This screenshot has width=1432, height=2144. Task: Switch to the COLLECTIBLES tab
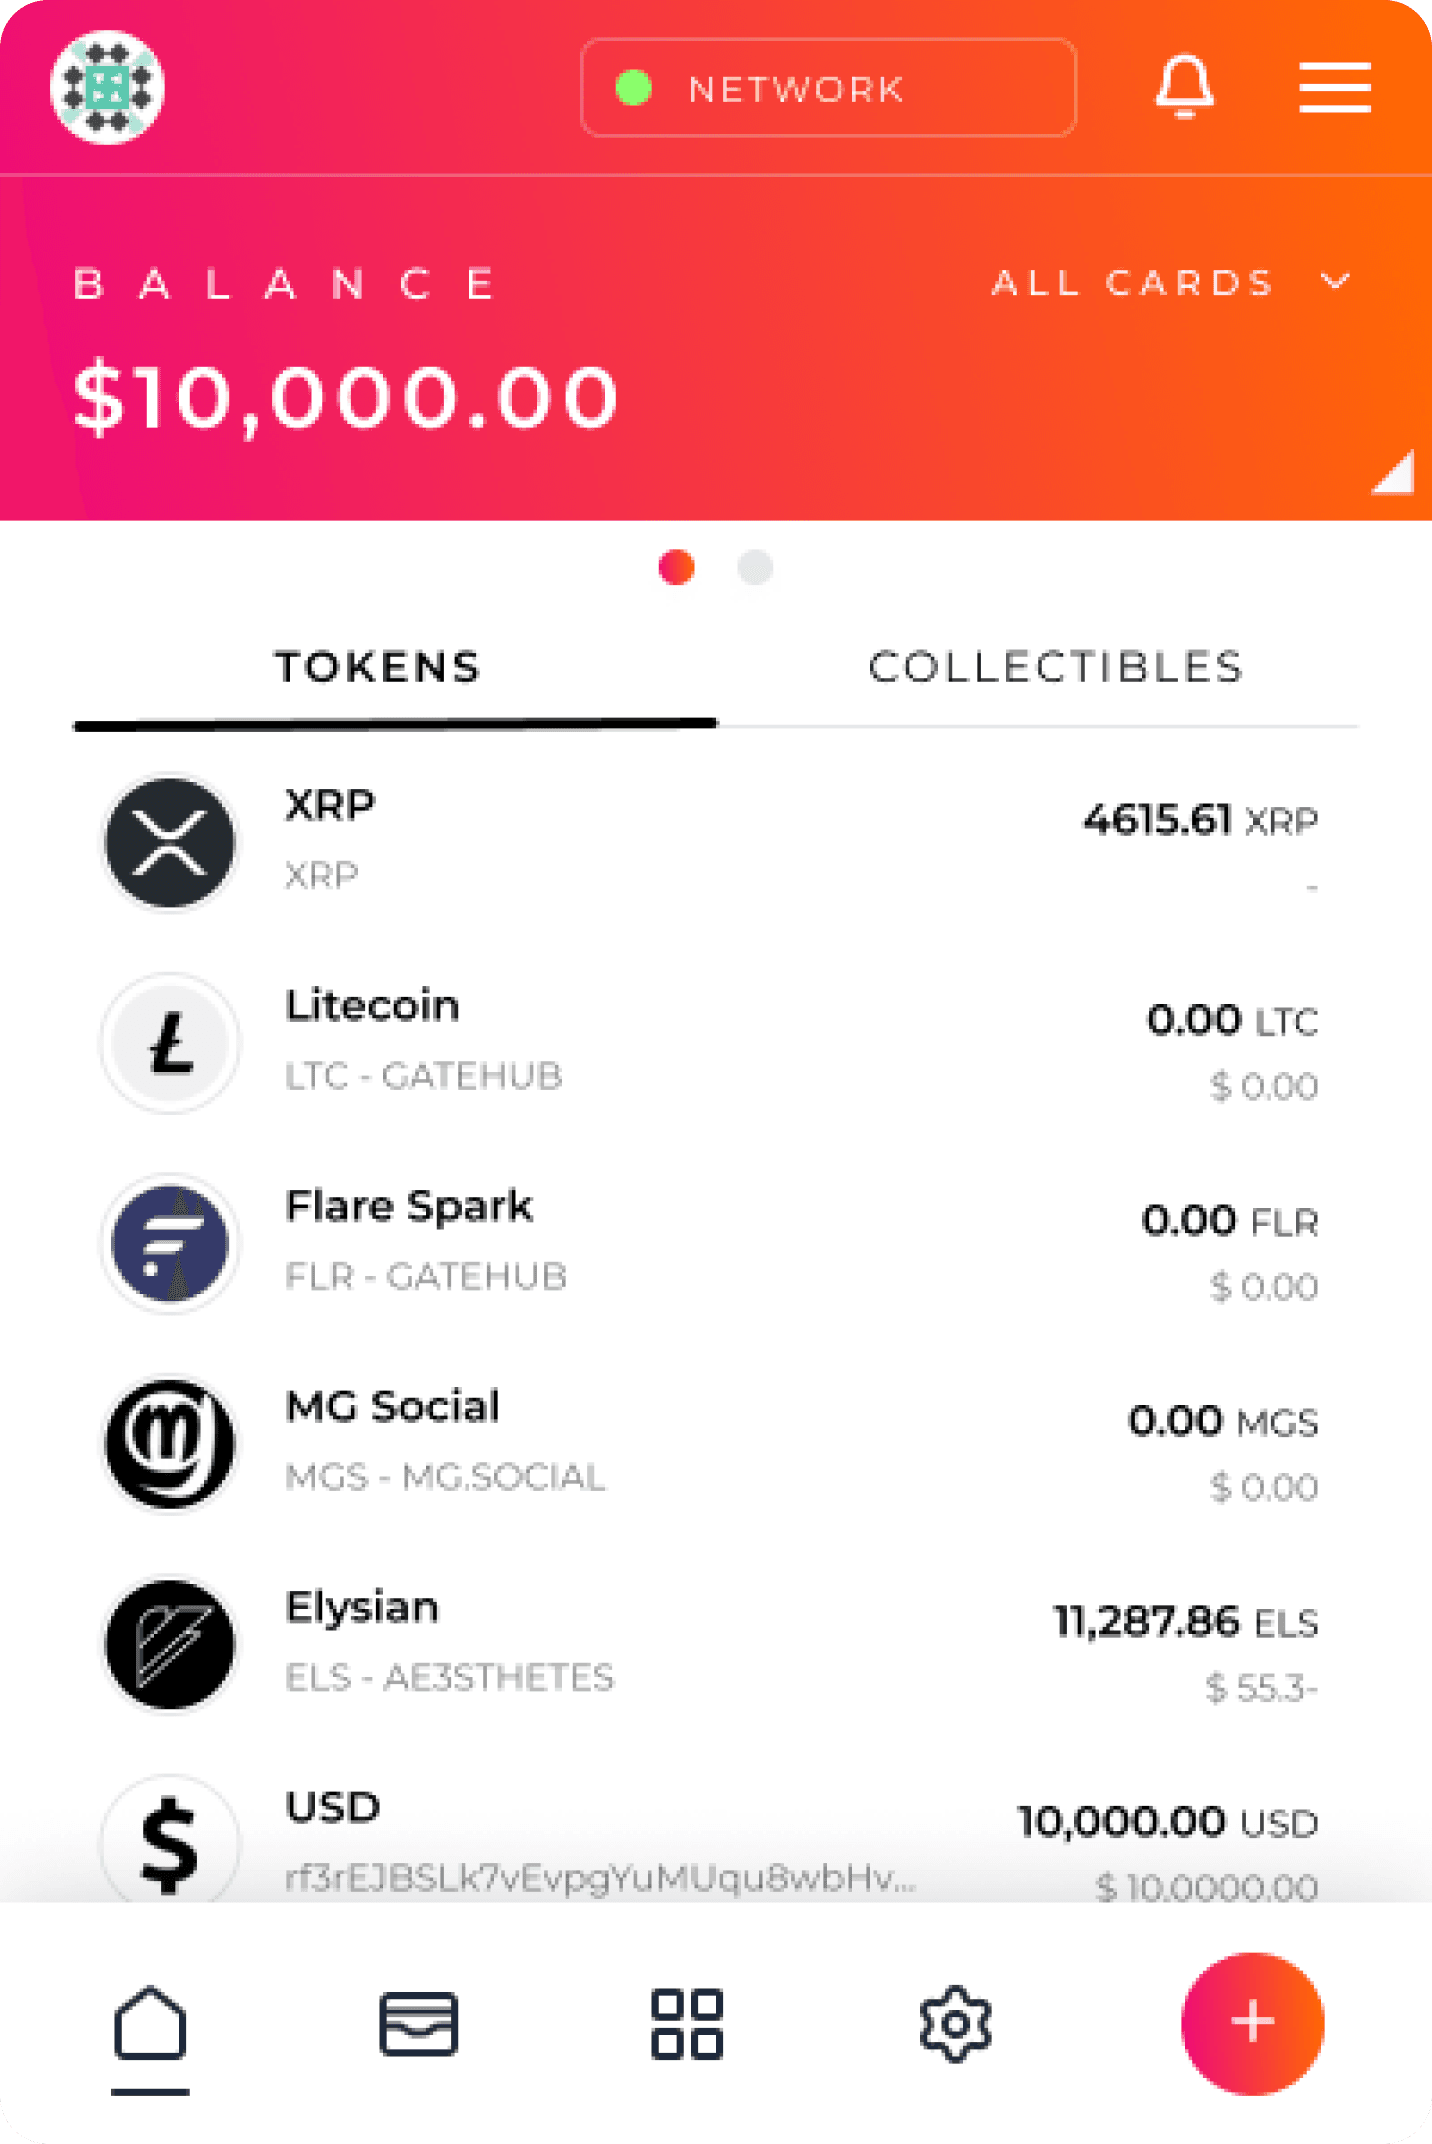(1055, 668)
